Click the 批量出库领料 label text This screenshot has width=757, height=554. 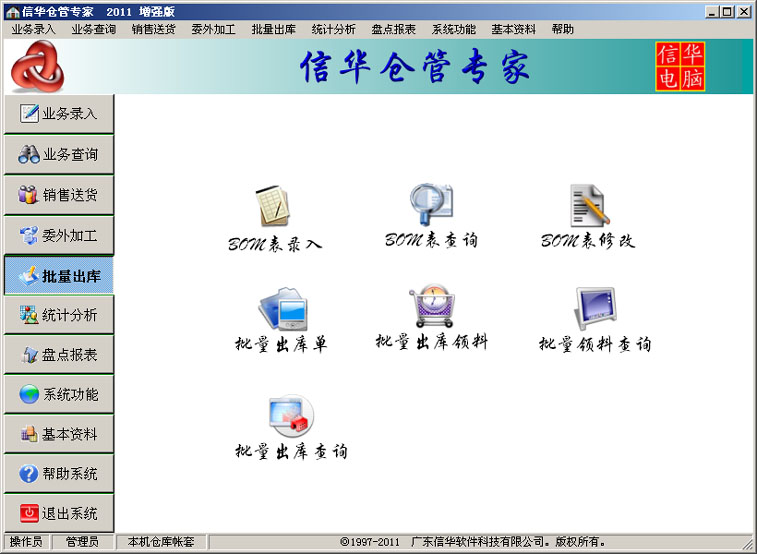click(432, 342)
